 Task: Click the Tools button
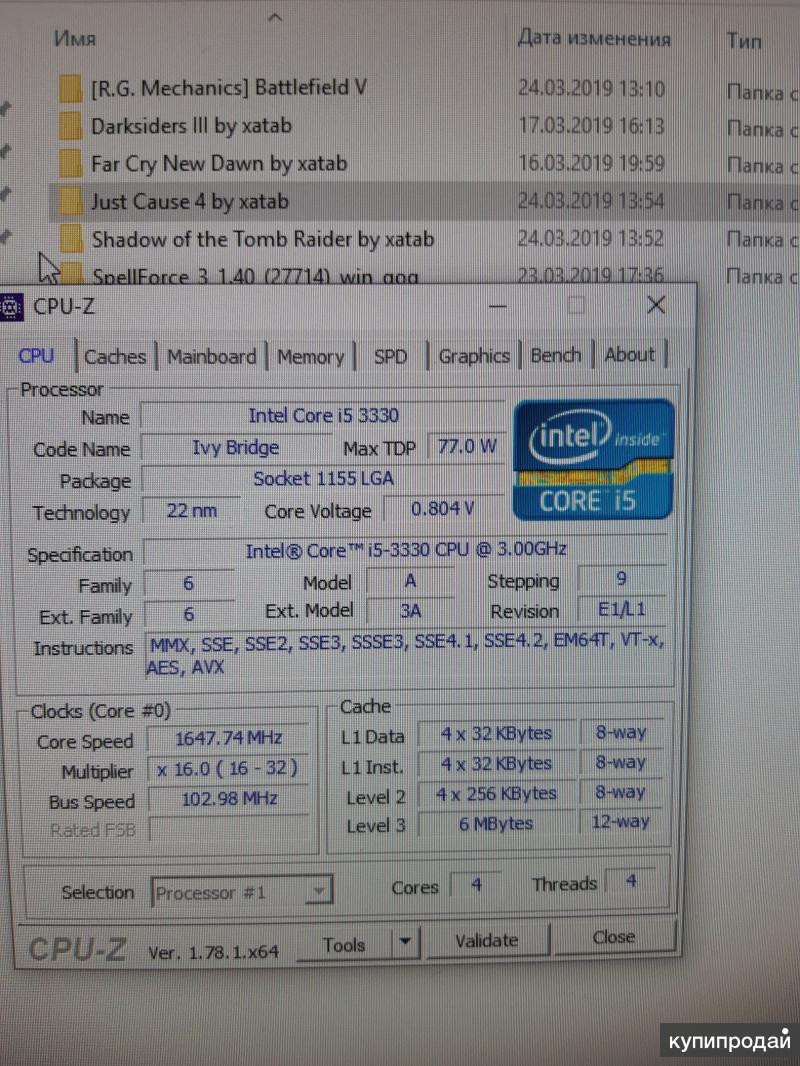pos(344,945)
